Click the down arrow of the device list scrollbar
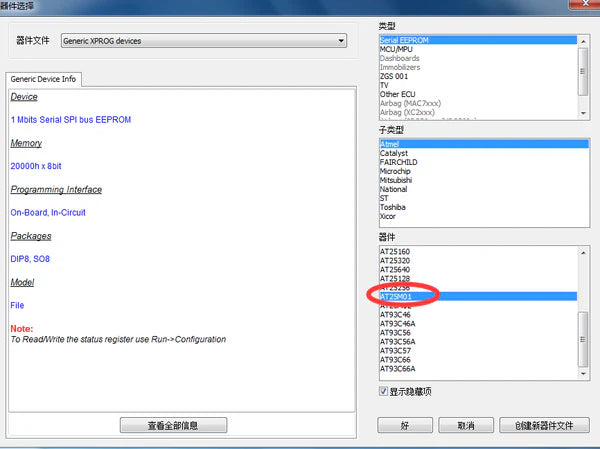Image resolution: width=600 pixels, height=449 pixels. point(583,374)
